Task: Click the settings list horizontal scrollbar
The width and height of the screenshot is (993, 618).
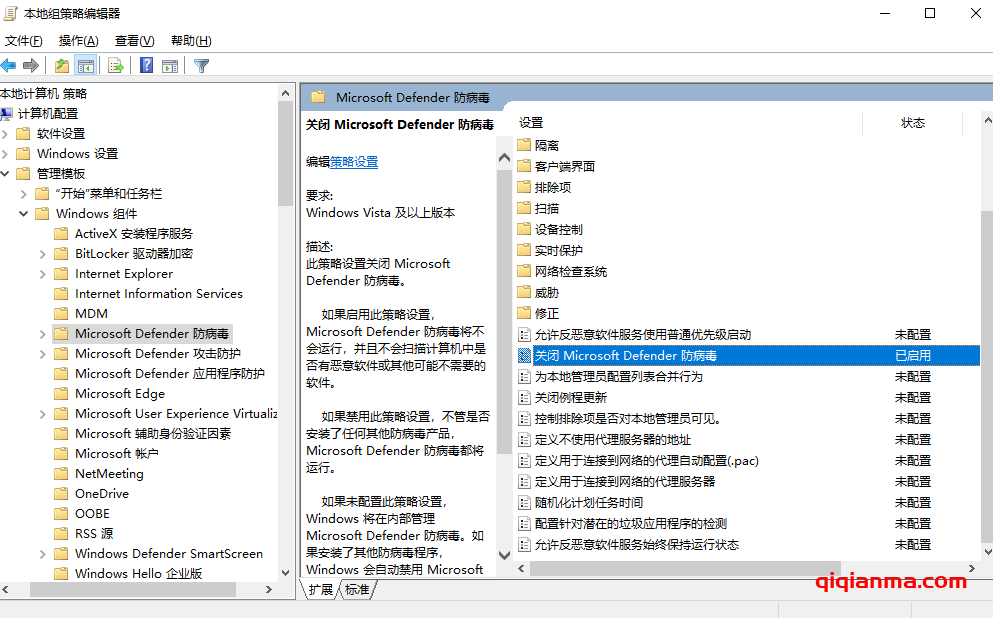Action: point(700,568)
